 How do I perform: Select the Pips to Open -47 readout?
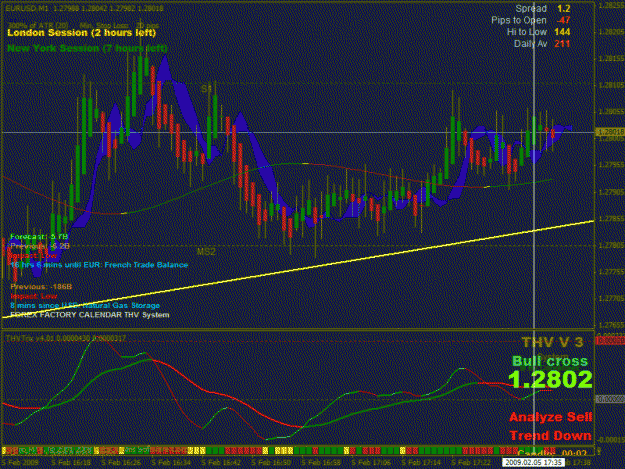531,20
